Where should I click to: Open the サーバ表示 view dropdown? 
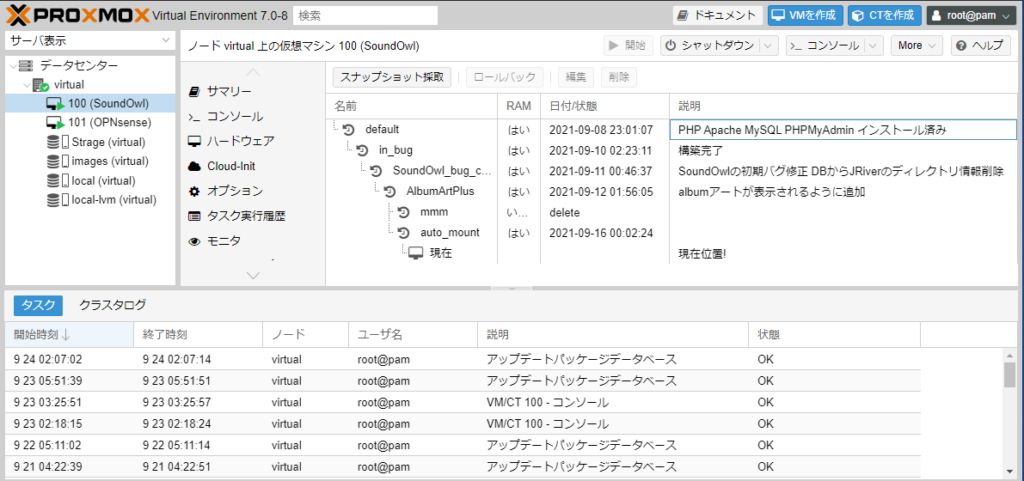[90, 40]
